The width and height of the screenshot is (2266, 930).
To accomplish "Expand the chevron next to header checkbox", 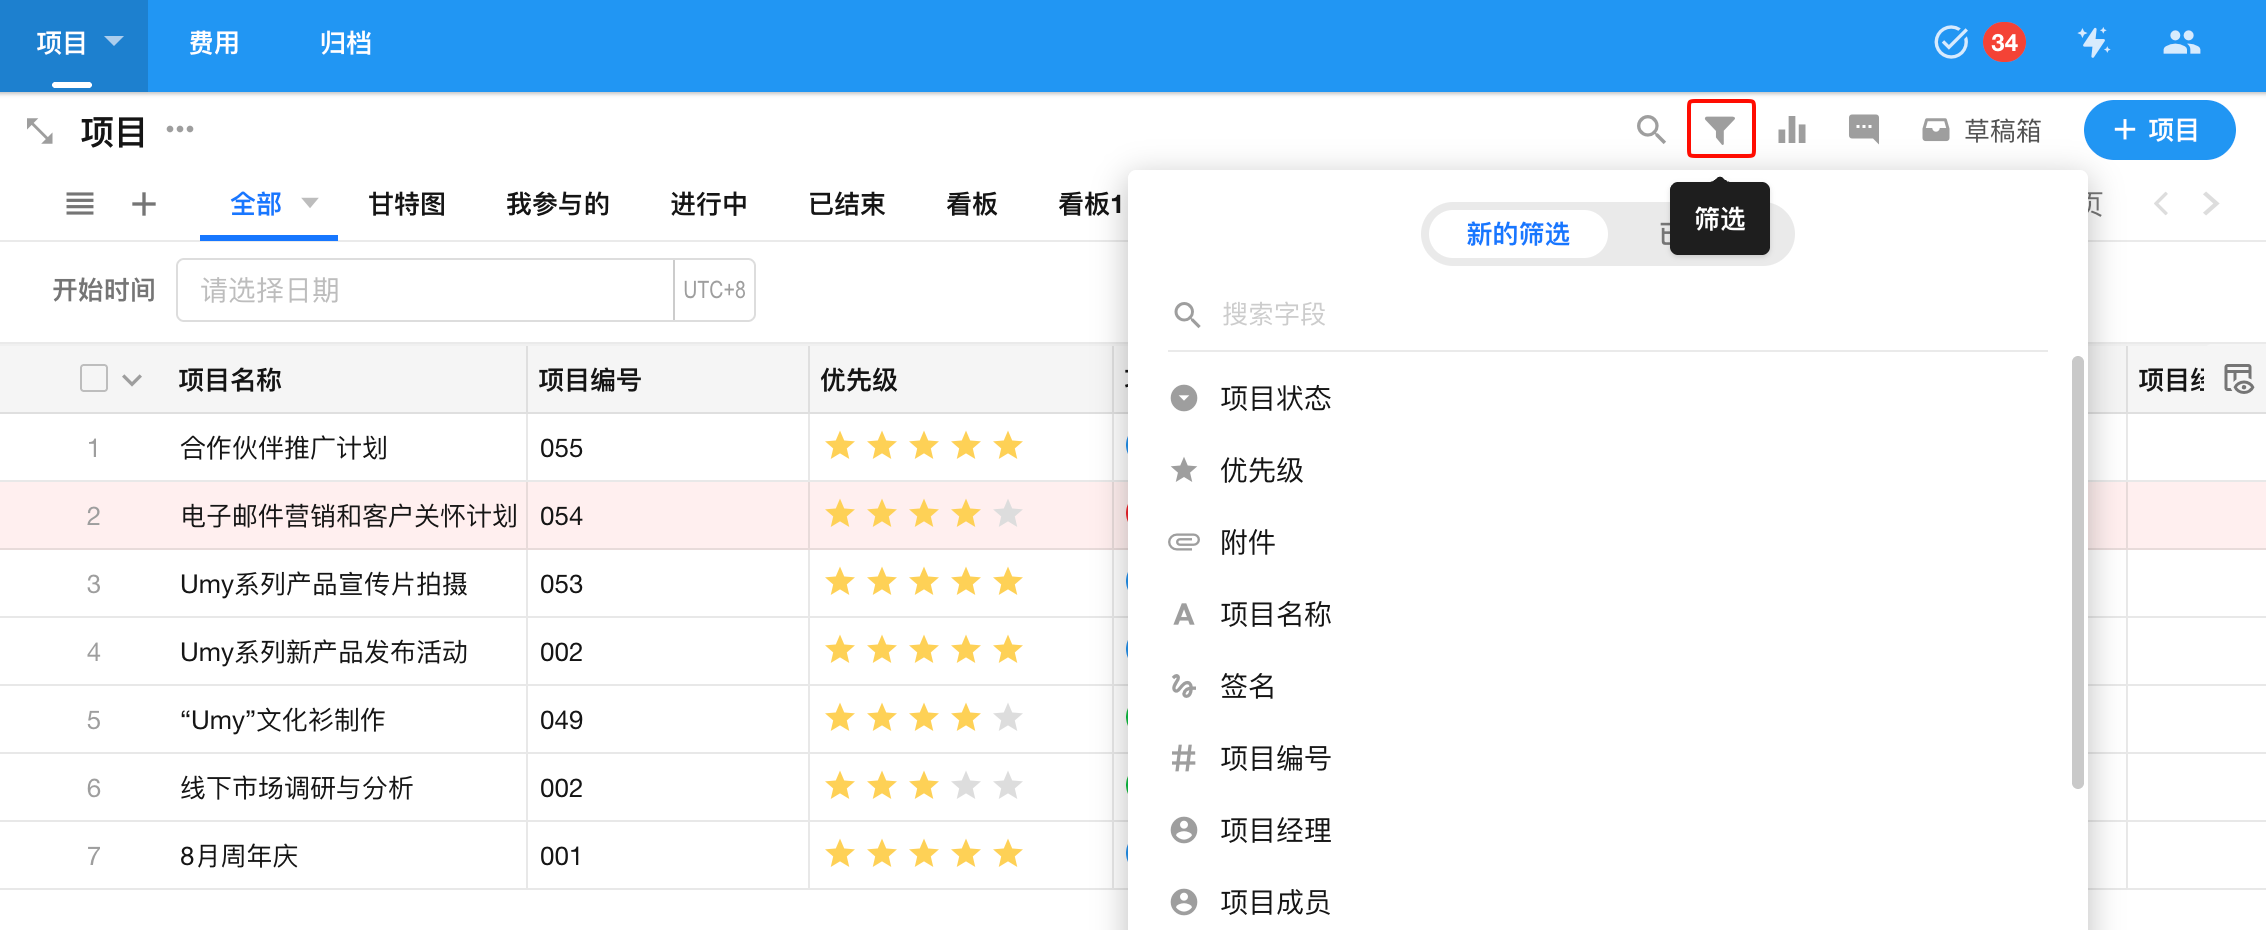I will point(132,380).
